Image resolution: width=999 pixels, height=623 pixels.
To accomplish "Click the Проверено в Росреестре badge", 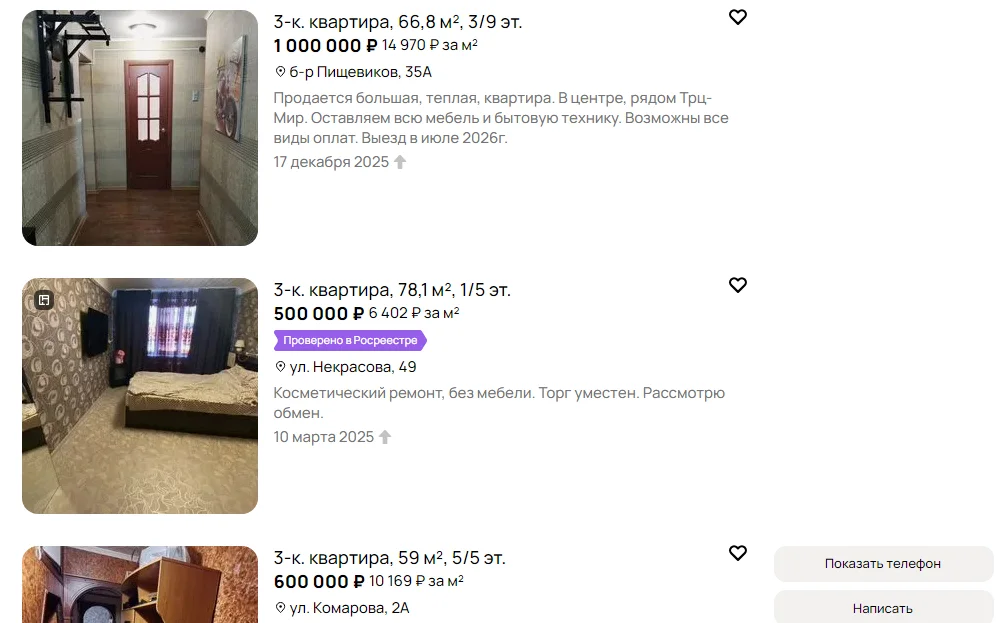I will pyautogui.click(x=350, y=340).
